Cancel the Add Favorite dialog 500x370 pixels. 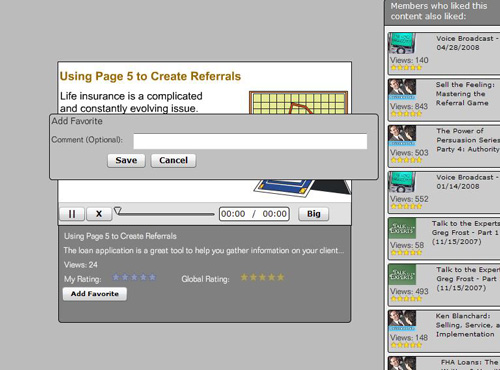(173, 160)
